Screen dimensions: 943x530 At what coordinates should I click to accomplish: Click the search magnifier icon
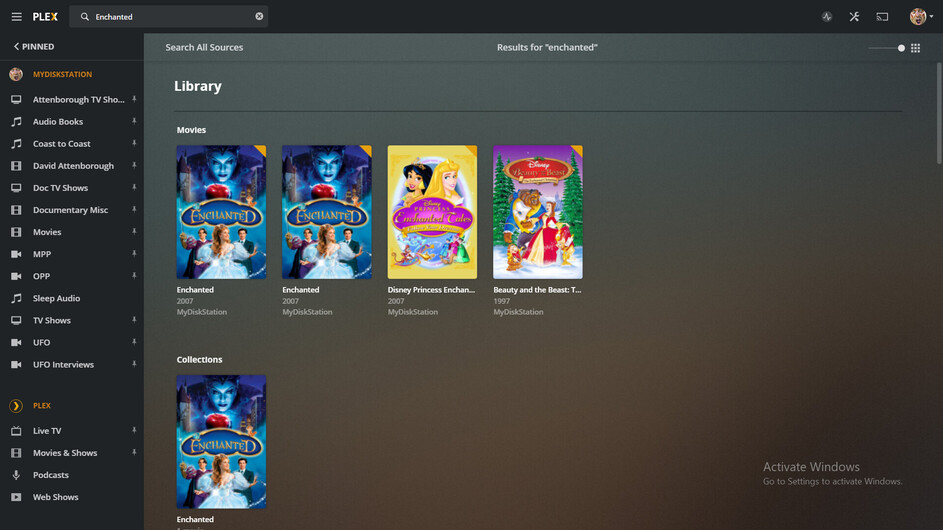(x=85, y=17)
